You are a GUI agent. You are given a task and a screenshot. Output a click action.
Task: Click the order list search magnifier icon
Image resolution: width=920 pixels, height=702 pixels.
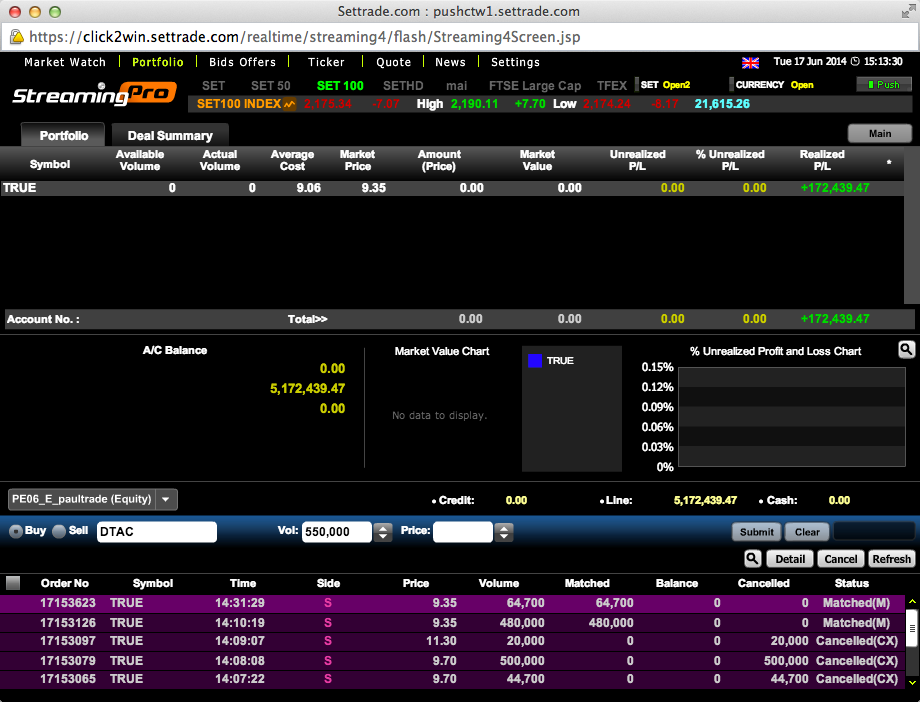tap(752, 558)
